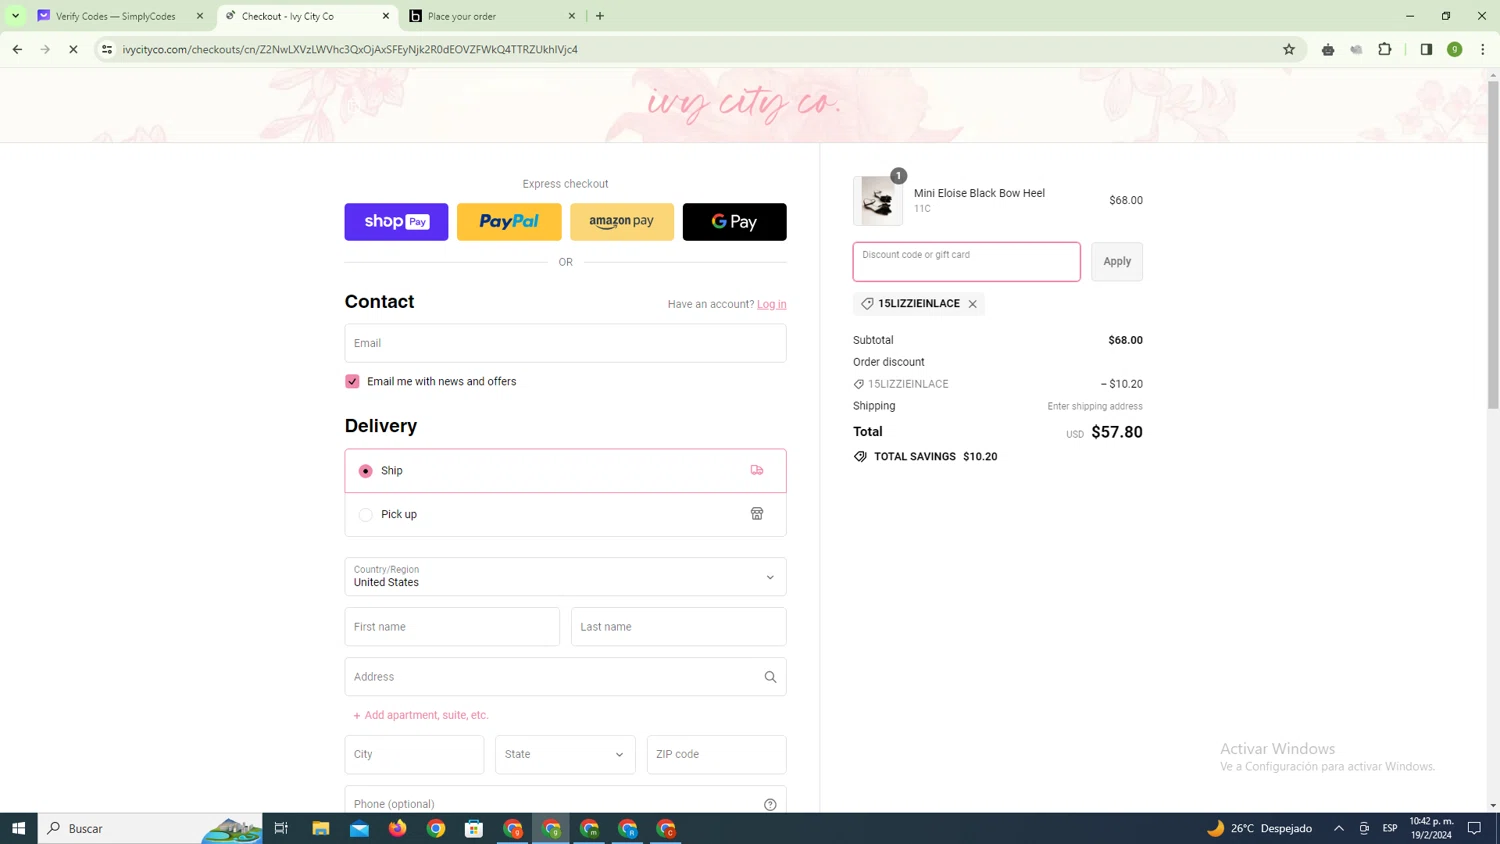The height and width of the screenshot is (844, 1500).
Task: Click the Last name field
Action: coord(679,627)
